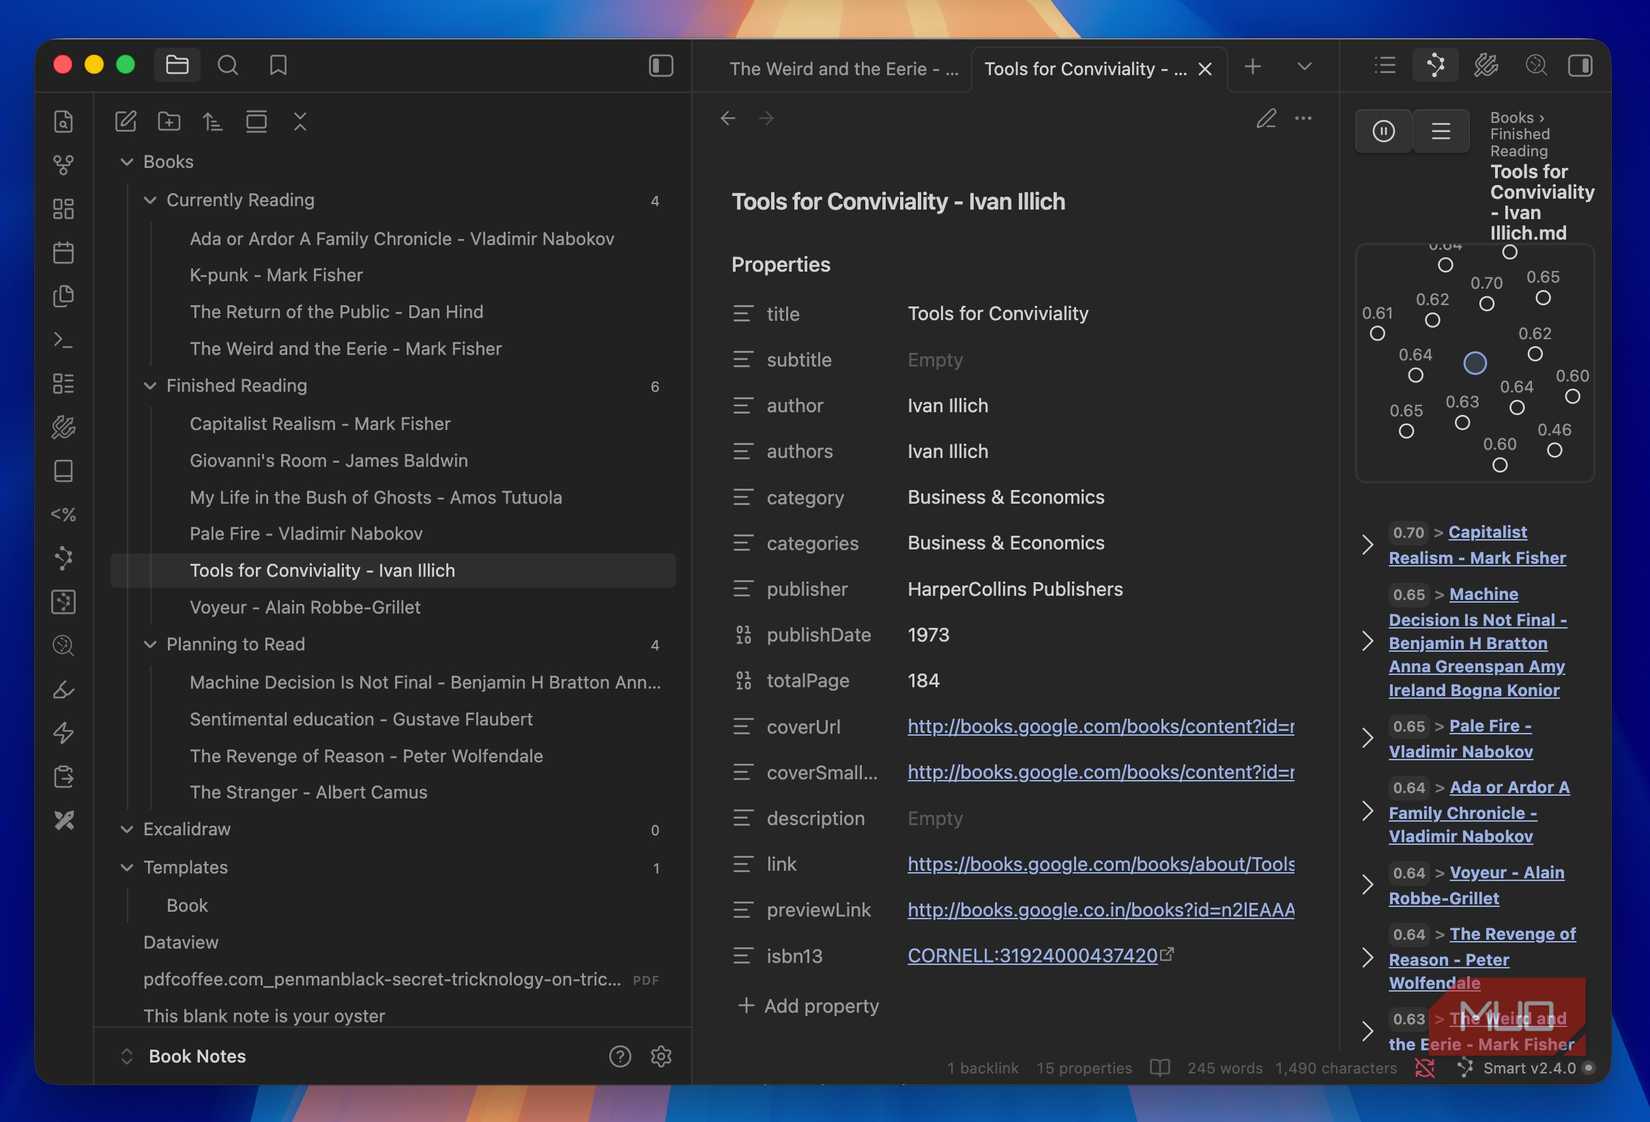Click the 0.70 node in graph
The width and height of the screenshot is (1650, 1122).
pyautogui.click(x=1487, y=304)
